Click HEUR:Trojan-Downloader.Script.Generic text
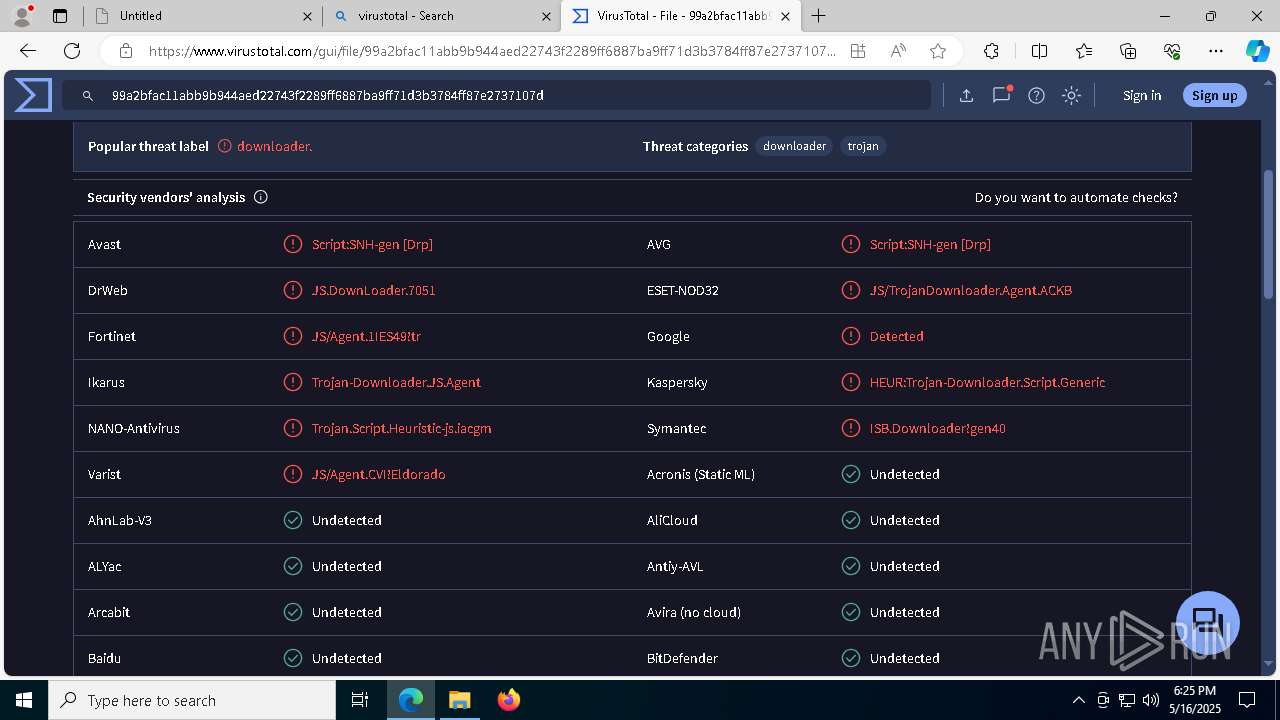The width and height of the screenshot is (1280, 720). [x=987, y=382]
